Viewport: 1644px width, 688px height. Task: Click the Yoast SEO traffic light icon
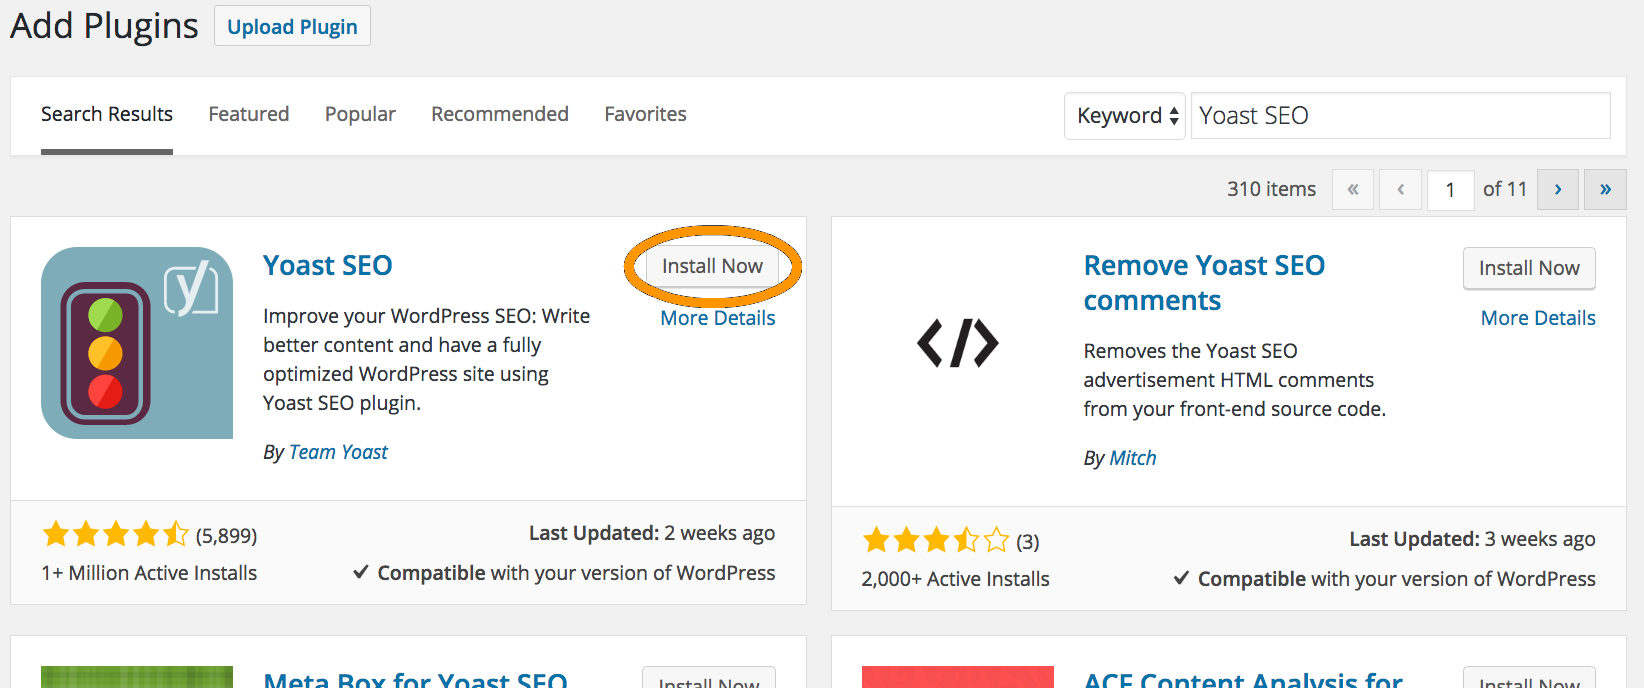click(x=137, y=343)
